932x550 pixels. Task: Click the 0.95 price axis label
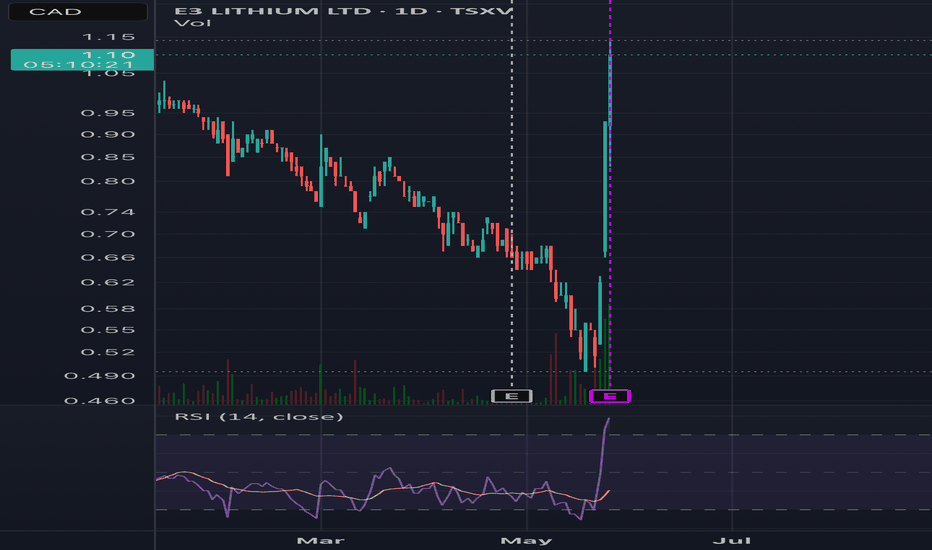[108, 113]
